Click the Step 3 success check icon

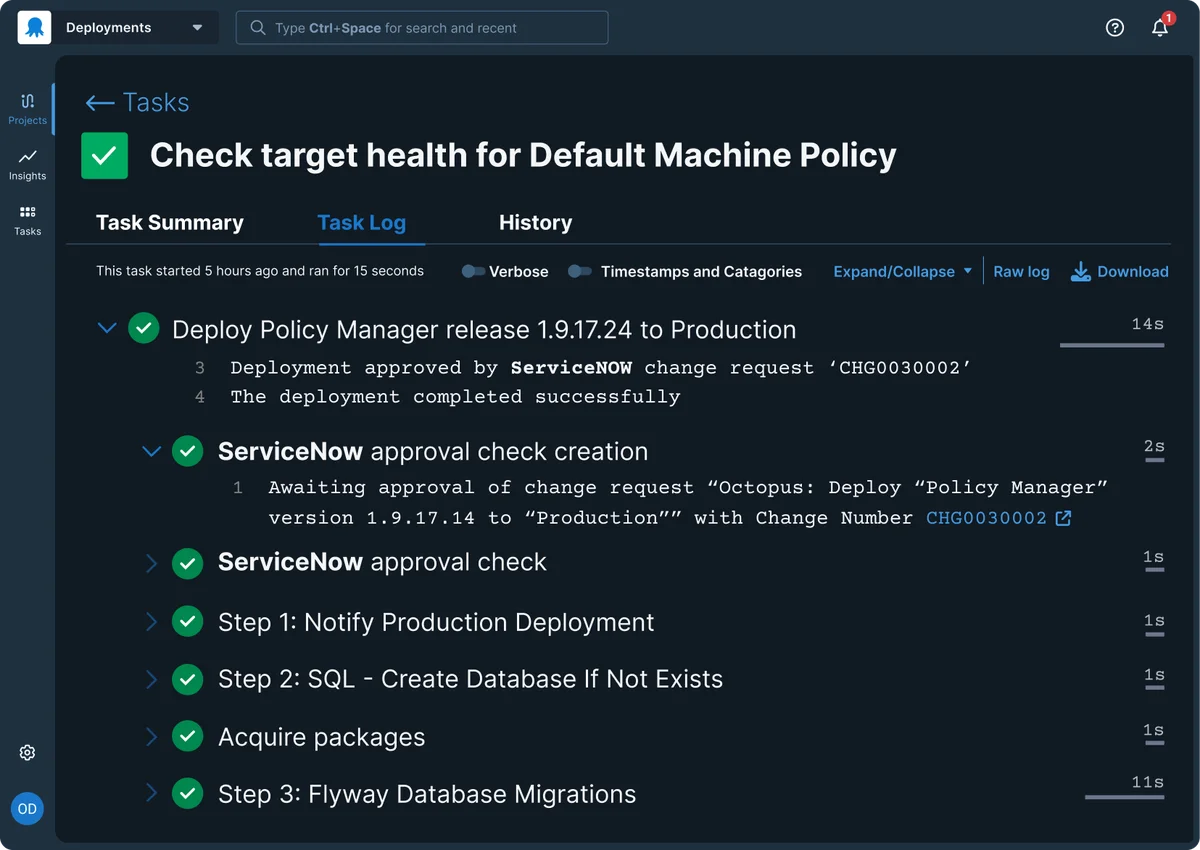(x=187, y=794)
